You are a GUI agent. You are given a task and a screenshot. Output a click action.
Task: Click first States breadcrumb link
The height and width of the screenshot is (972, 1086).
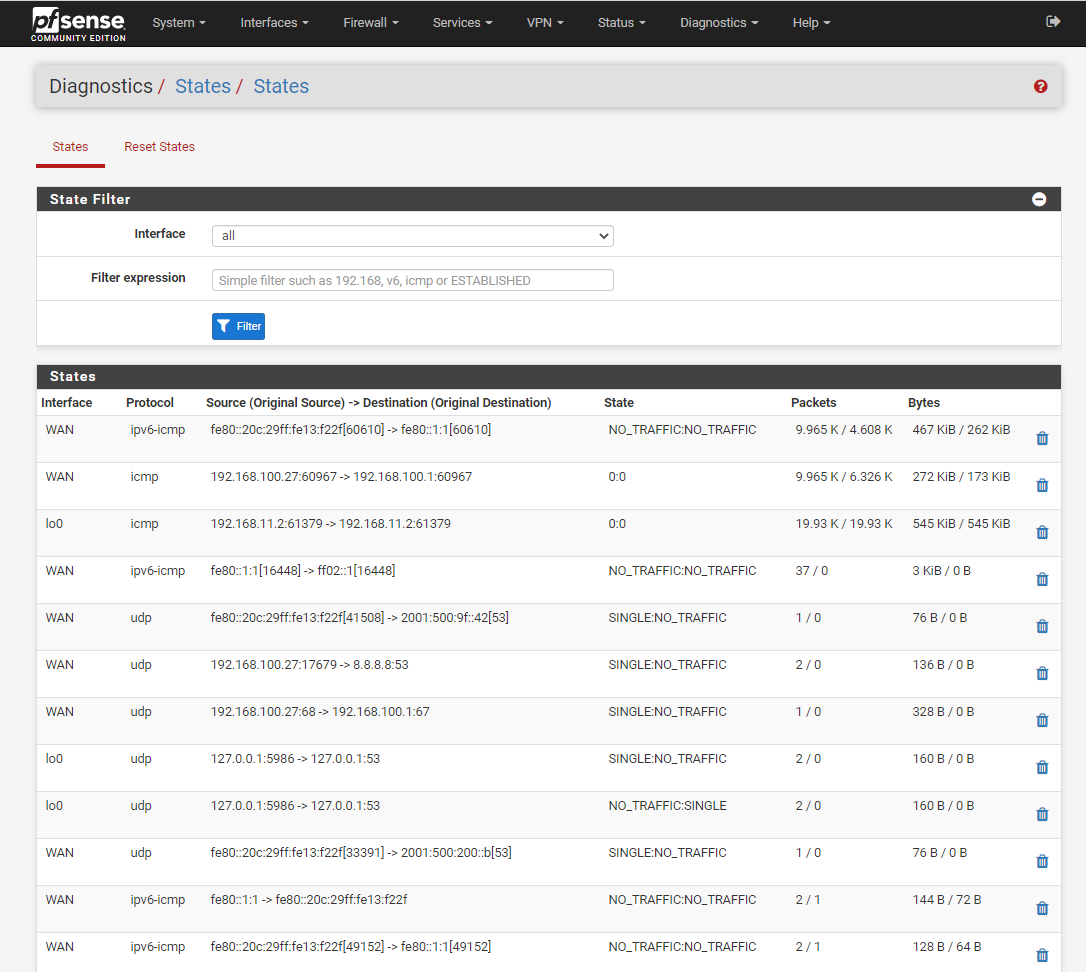point(203,86)
